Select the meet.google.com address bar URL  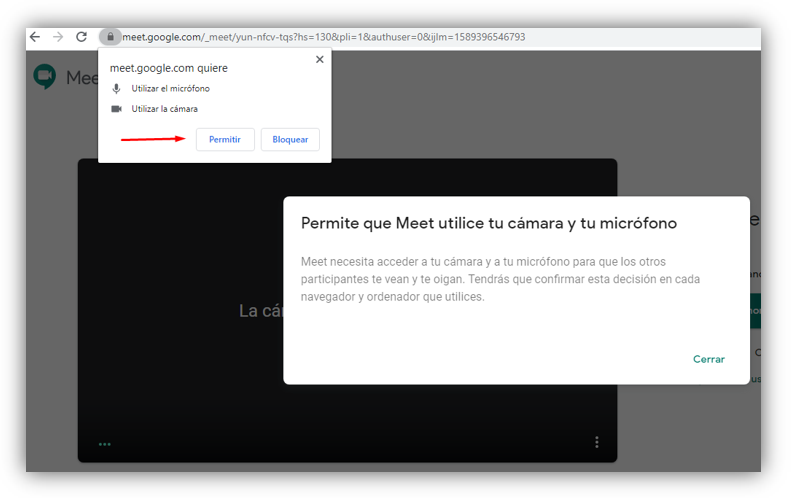(324, 37)
